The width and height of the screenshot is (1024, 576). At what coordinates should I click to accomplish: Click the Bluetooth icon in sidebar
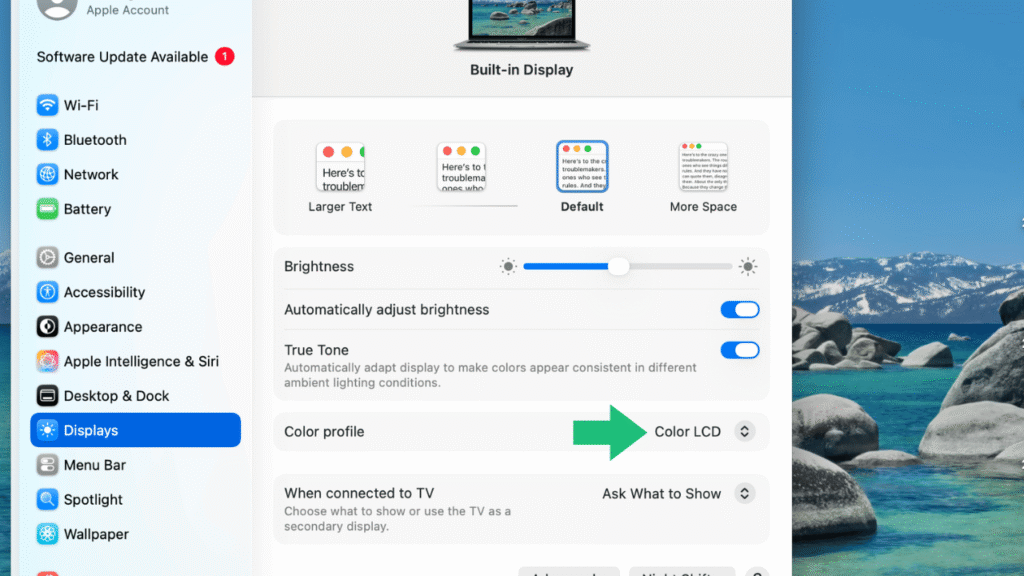[47, 140]
